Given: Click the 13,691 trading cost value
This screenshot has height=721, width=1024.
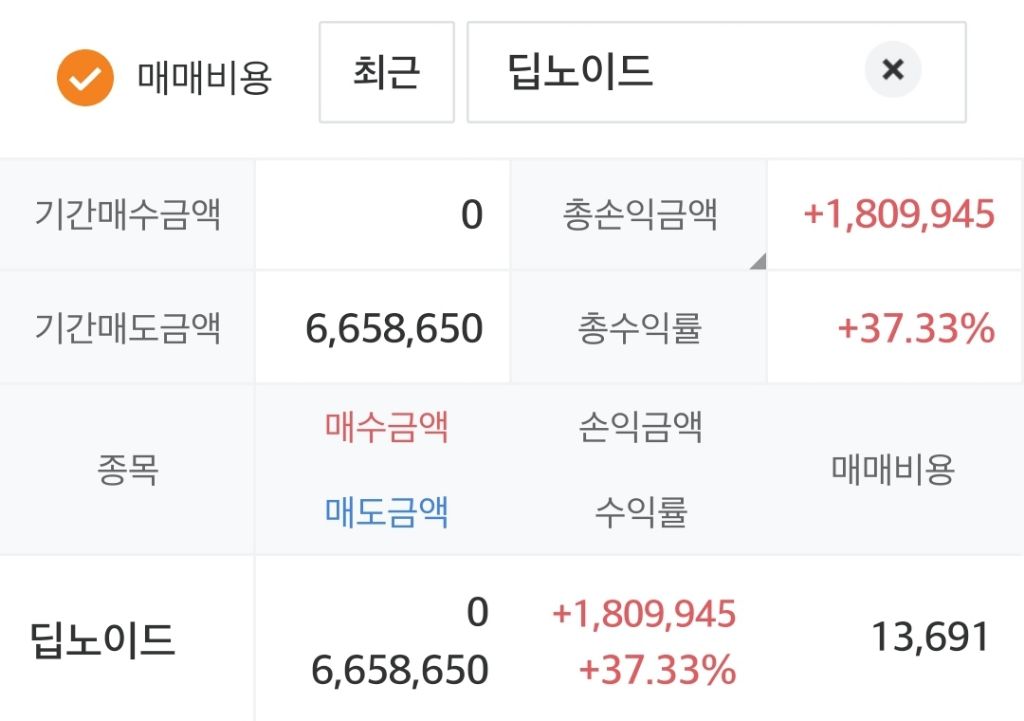Looking at the screenshot, I should [x=930, y=637].
